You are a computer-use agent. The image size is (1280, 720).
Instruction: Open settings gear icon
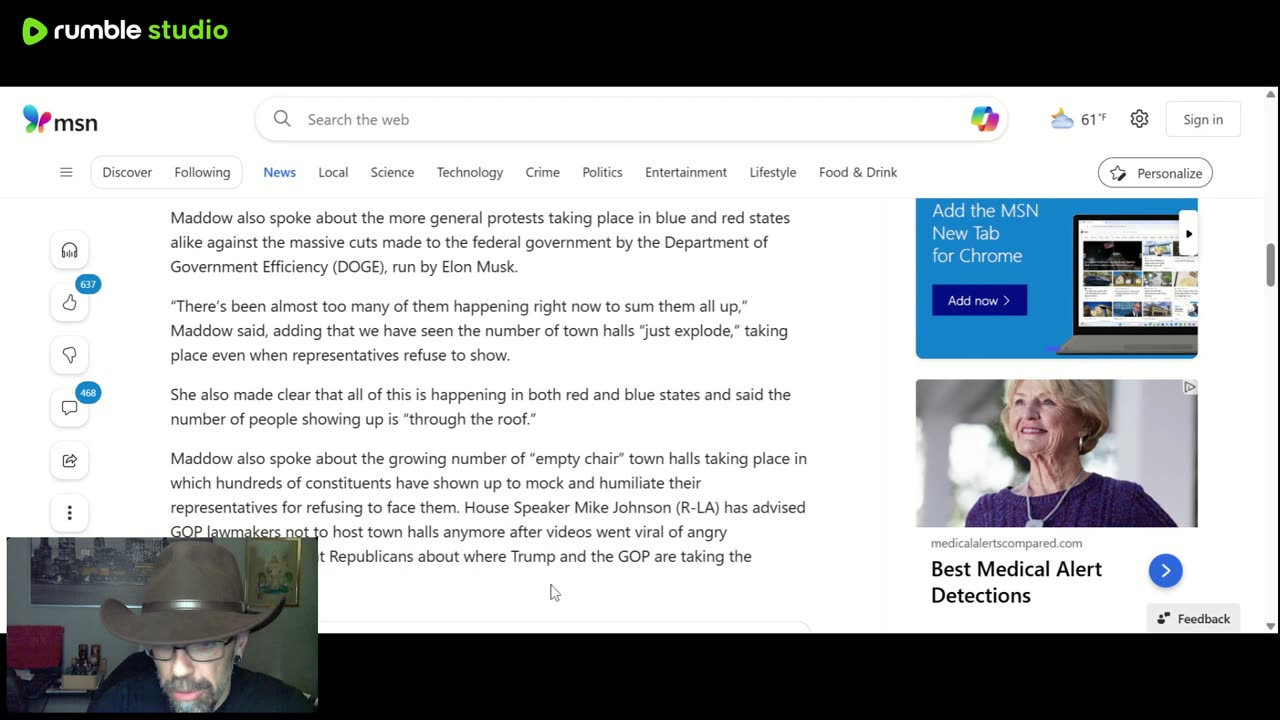[1139, 119]
